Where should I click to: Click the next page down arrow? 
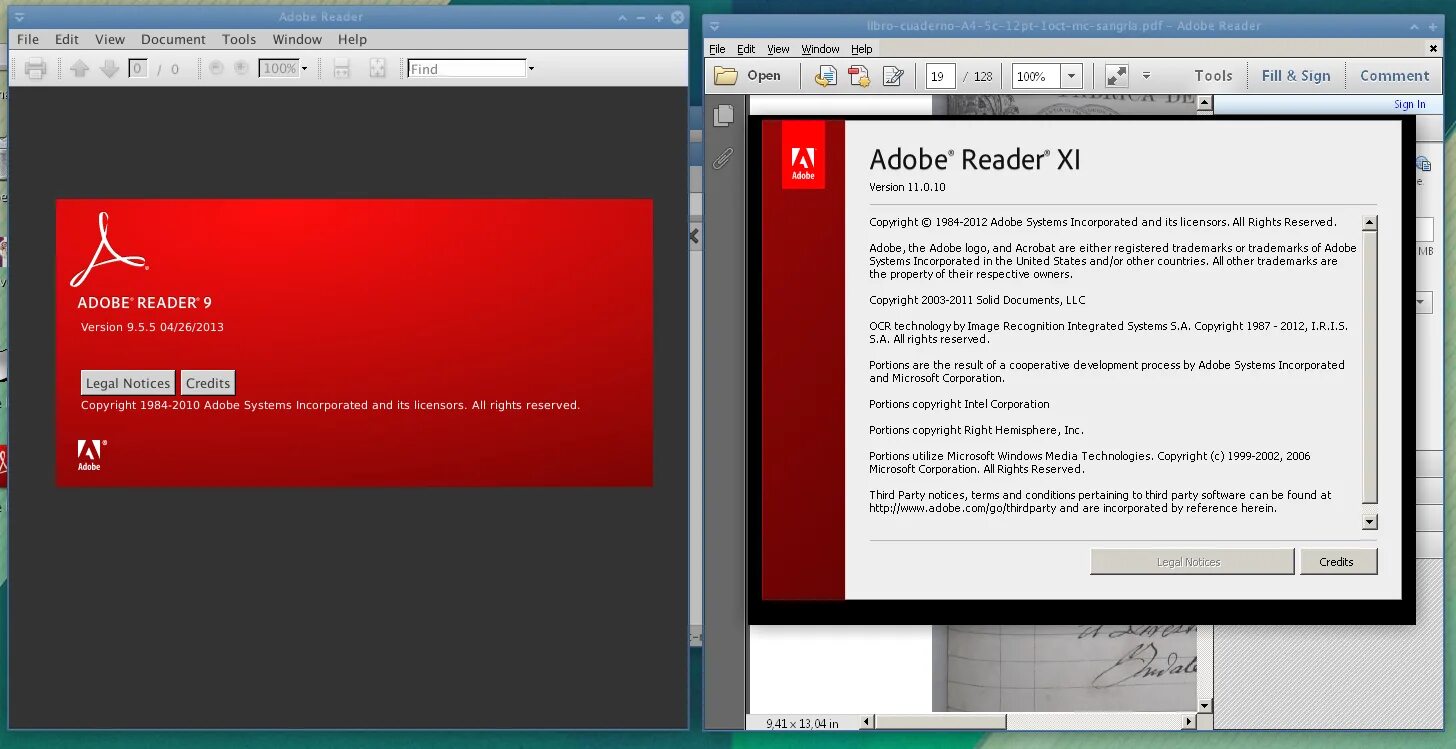110,68
